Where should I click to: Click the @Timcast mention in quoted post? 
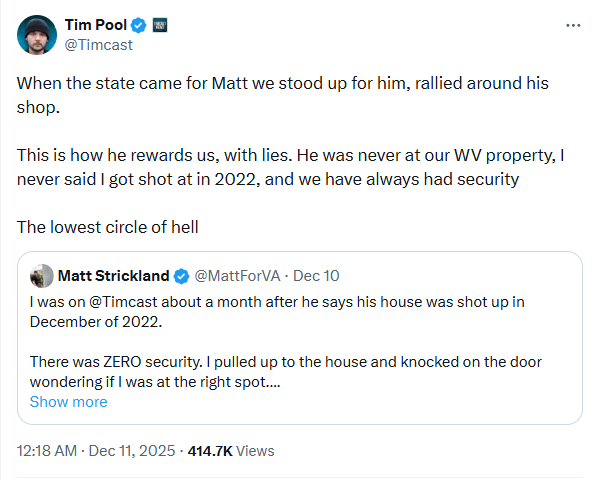123,302
